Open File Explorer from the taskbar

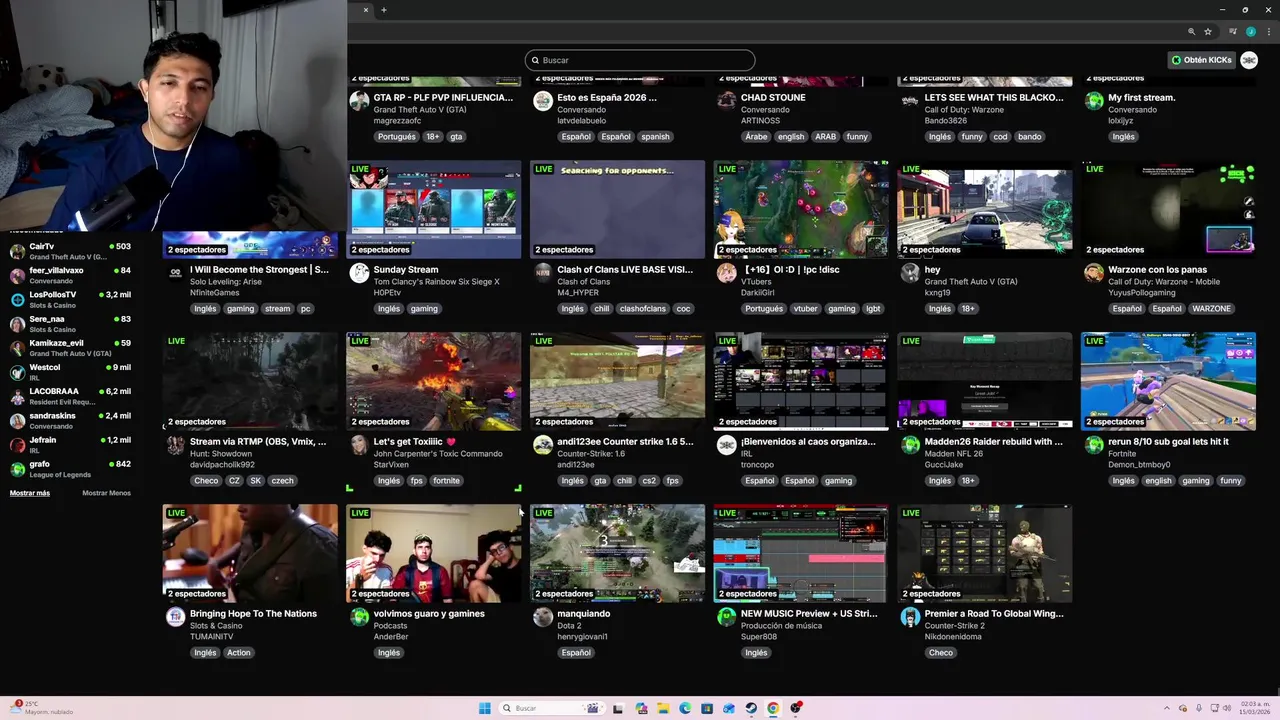click(663, 708)
